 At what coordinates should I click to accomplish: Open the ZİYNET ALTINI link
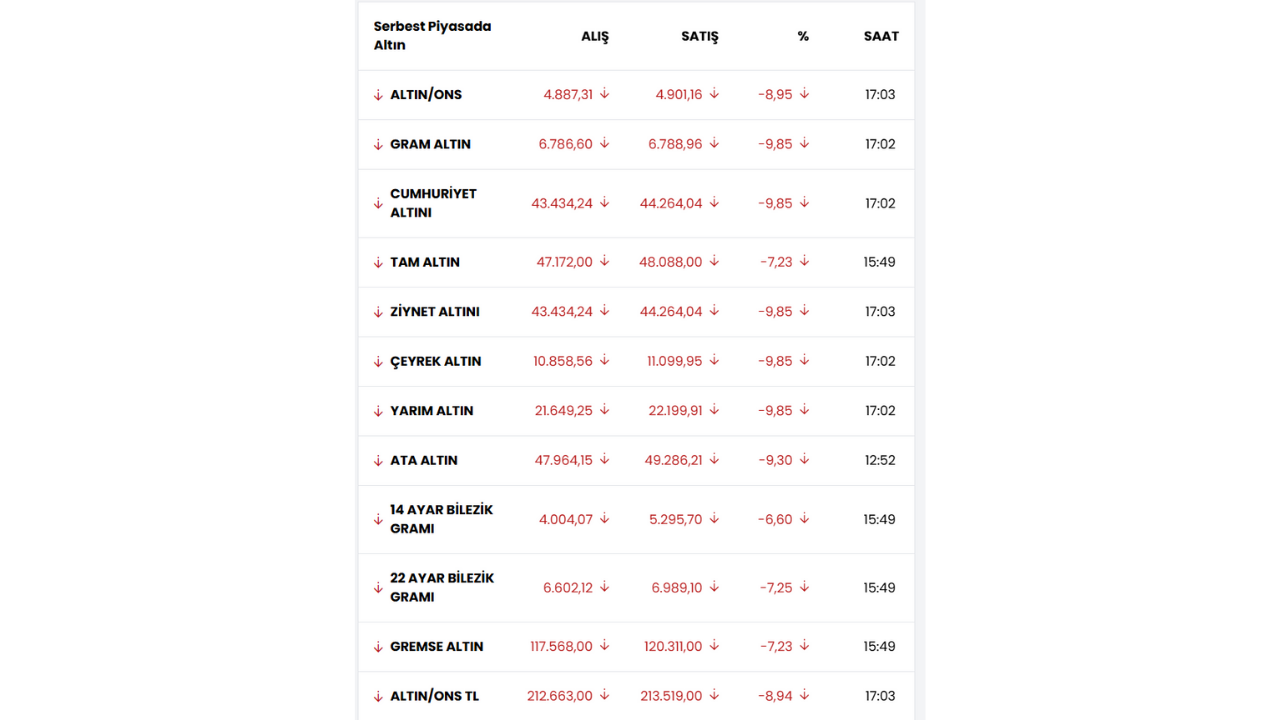435,312
